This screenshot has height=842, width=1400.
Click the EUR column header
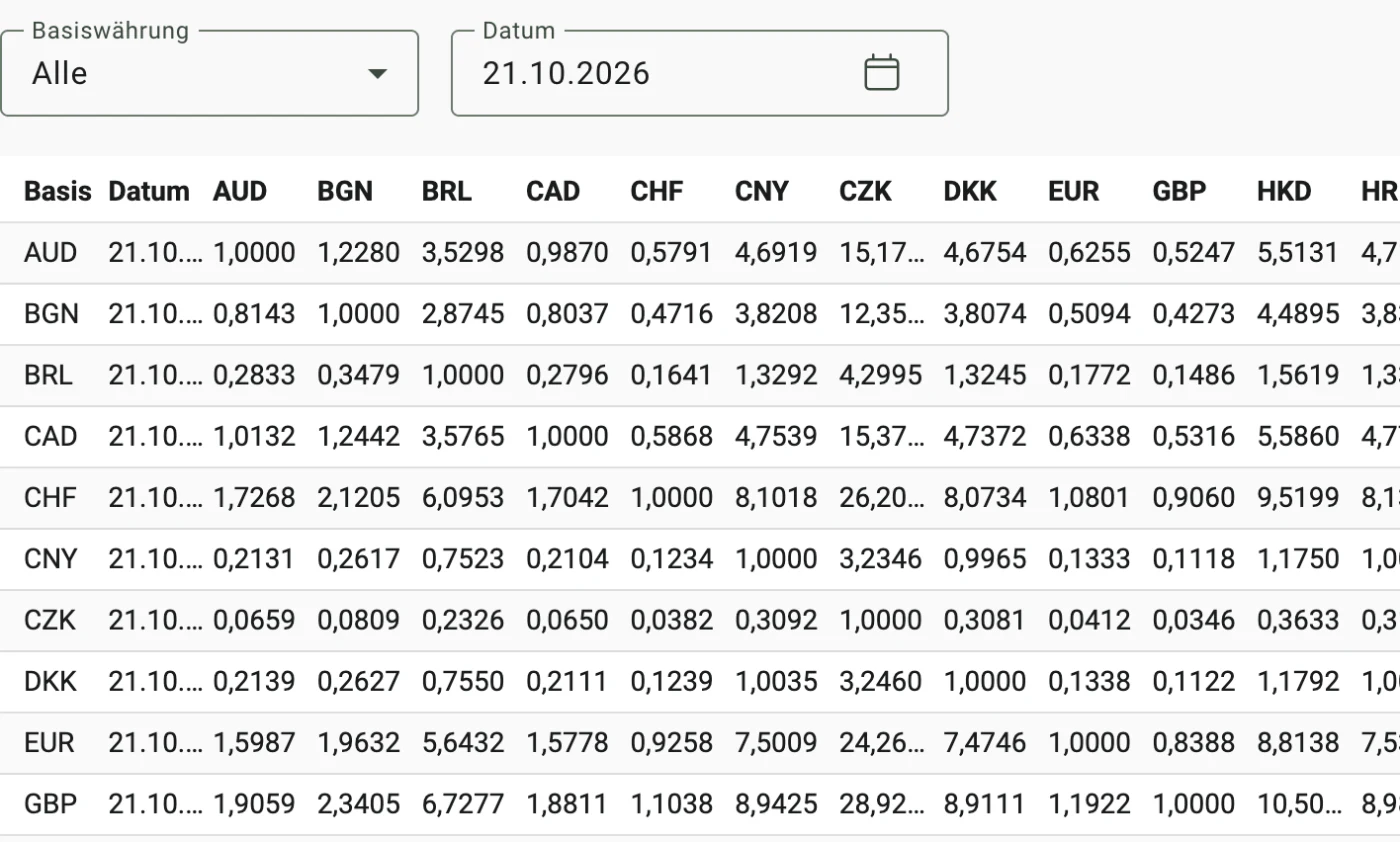tap(1074, 191)
